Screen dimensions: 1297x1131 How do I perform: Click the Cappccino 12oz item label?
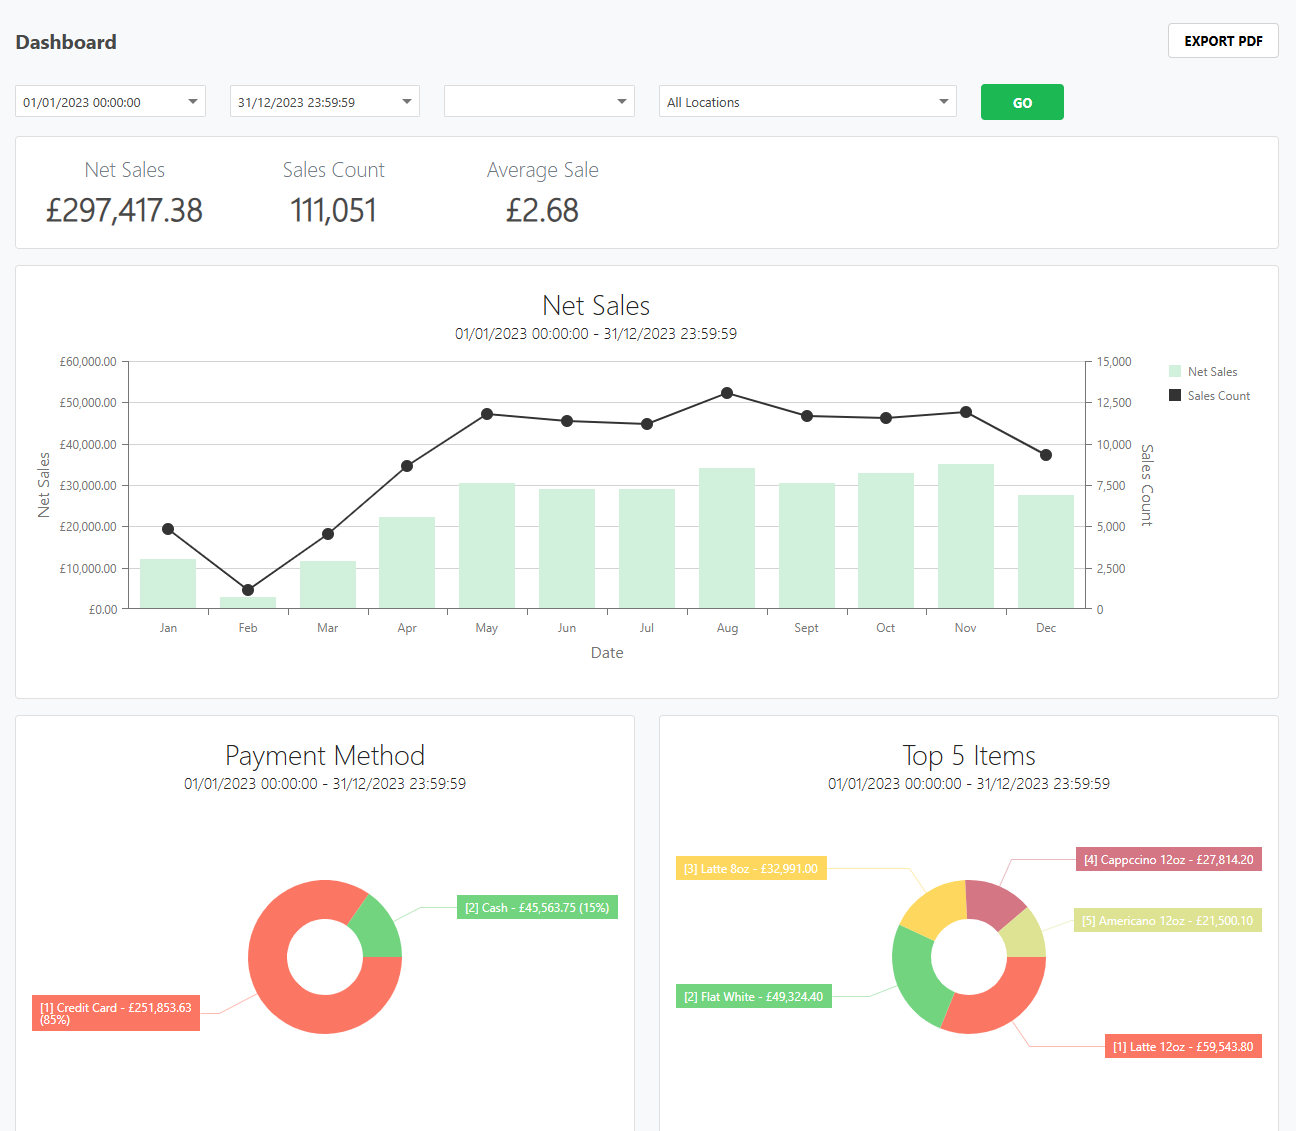click(1168, 860)
